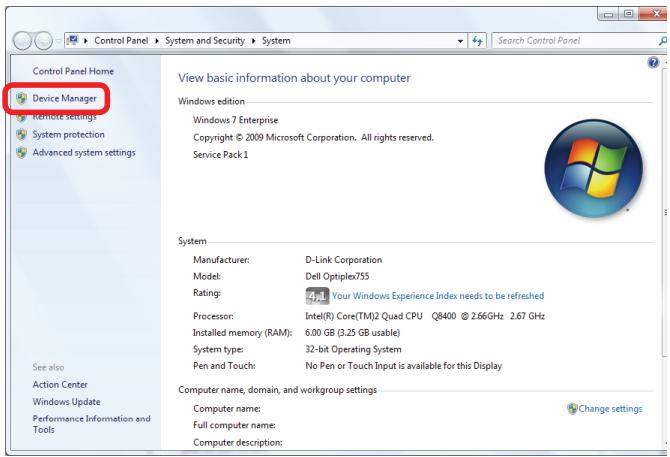
Task: Select 'Dell Optiplex755' model value
Action: [x=337, y=276]
